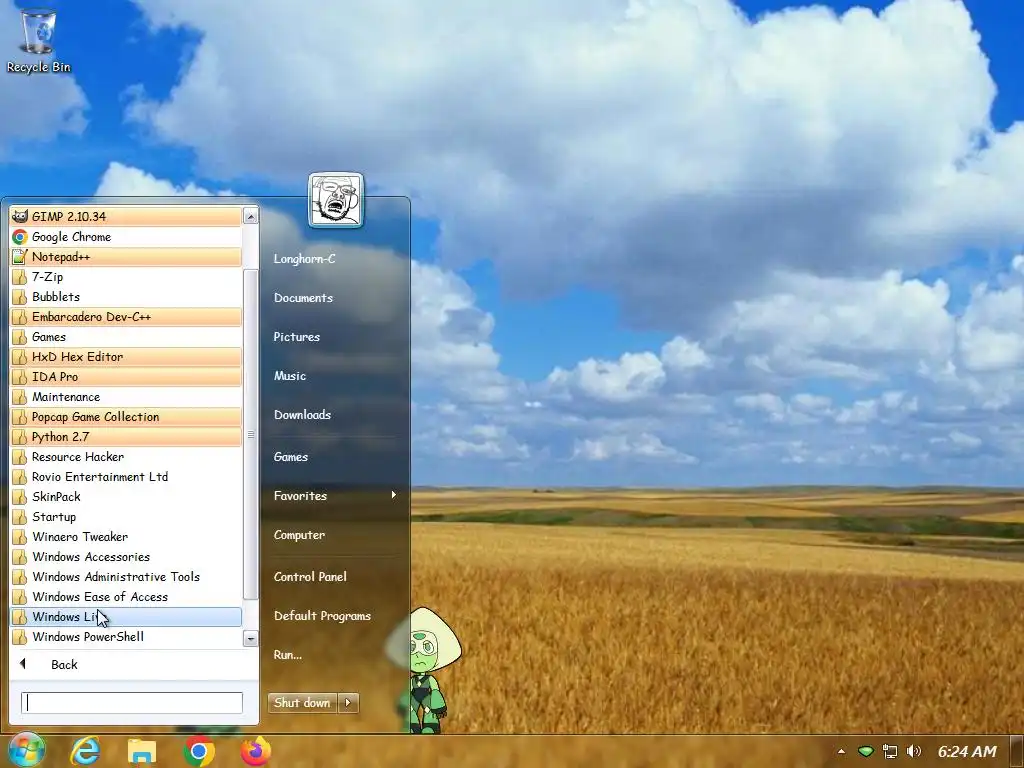Open Music from the Start menu

coord(290,376)
